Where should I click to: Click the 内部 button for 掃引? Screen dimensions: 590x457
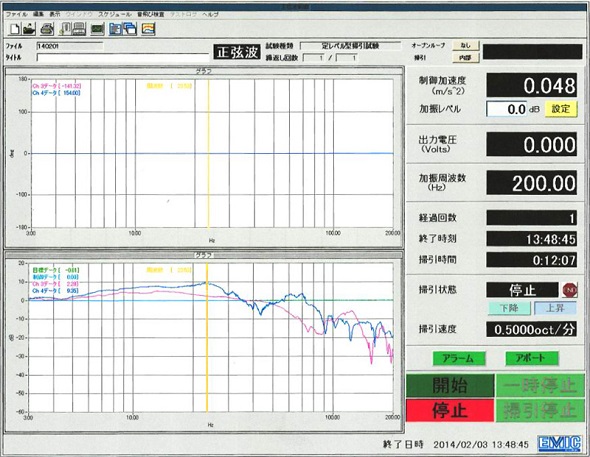(x=466, y=58)
